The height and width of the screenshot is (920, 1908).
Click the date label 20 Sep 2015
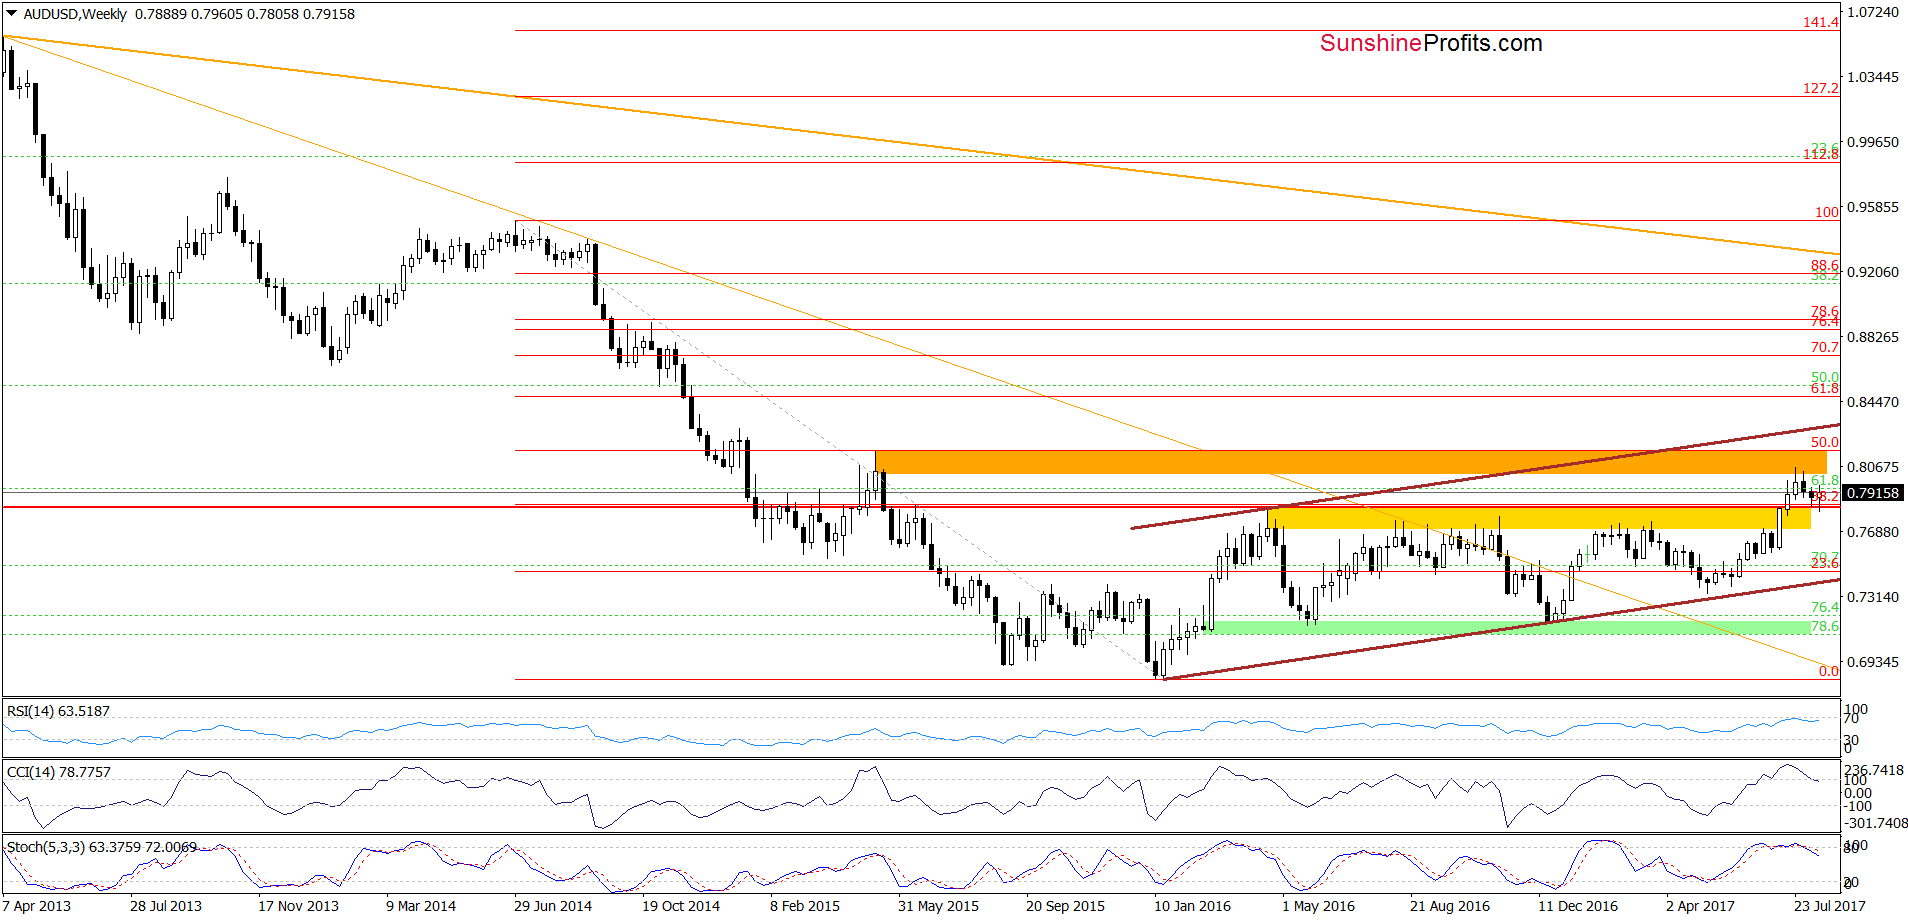1065,906
